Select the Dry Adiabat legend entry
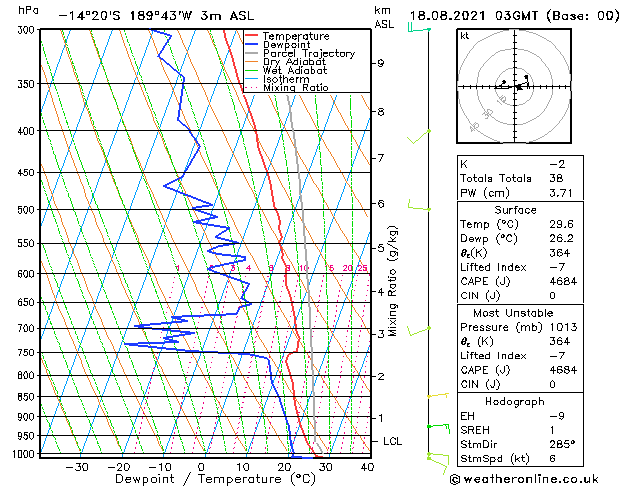The width and height of the screenshot is (629, 486). pyautogui.click(x=294, y=62)
